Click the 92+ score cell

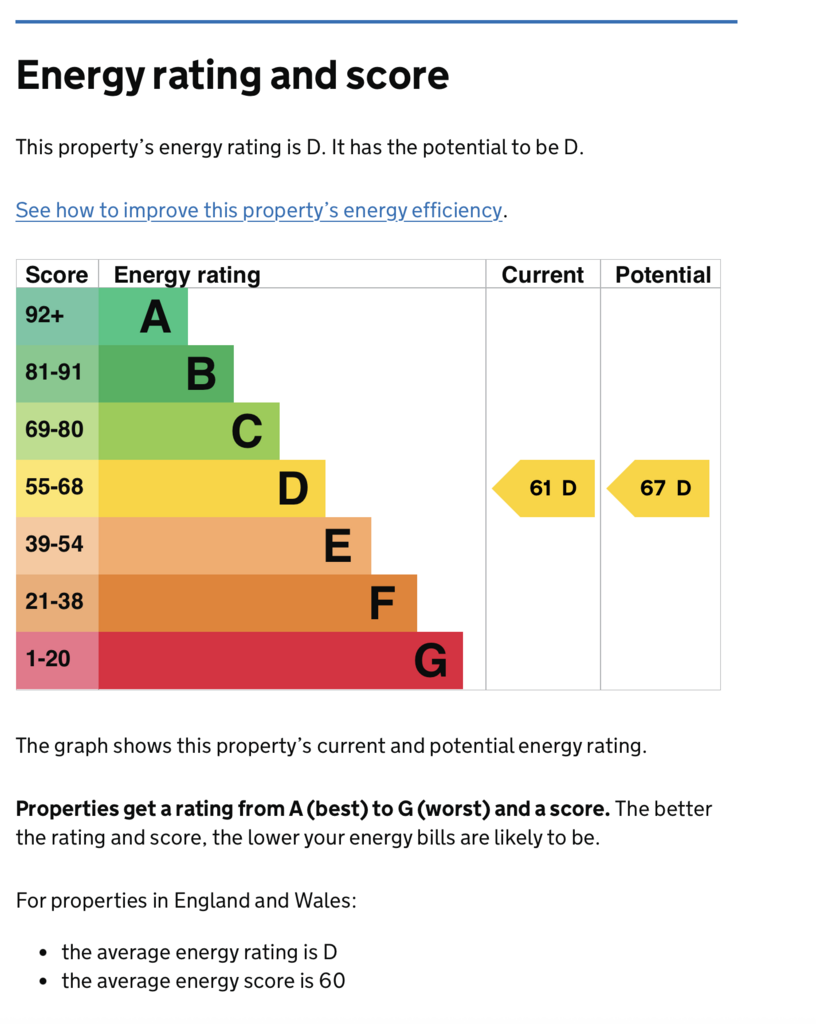(x=57, y=316)
